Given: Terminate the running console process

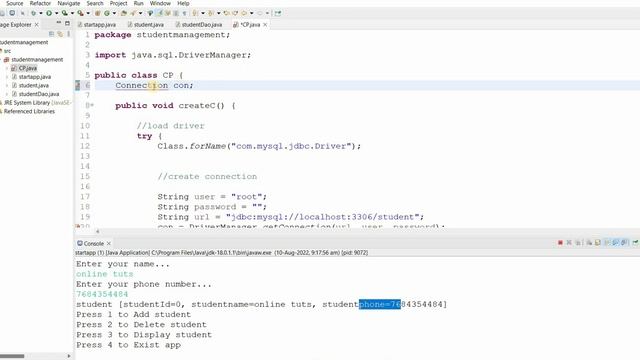Looking at the screenshot, I should [x=560, y=242].
